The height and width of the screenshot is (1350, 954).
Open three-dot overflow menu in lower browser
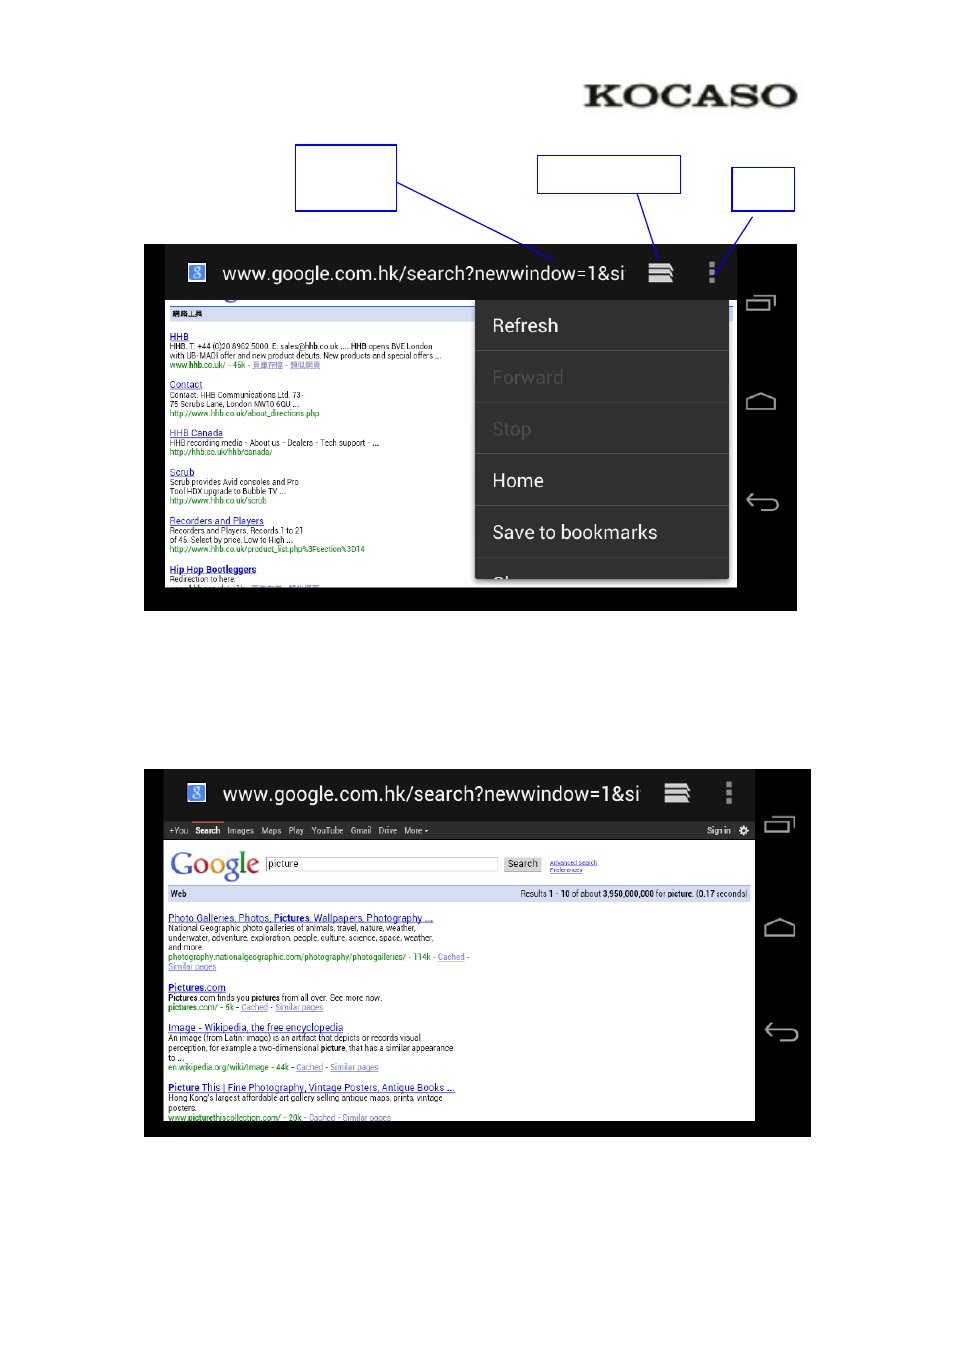(729, 793)
